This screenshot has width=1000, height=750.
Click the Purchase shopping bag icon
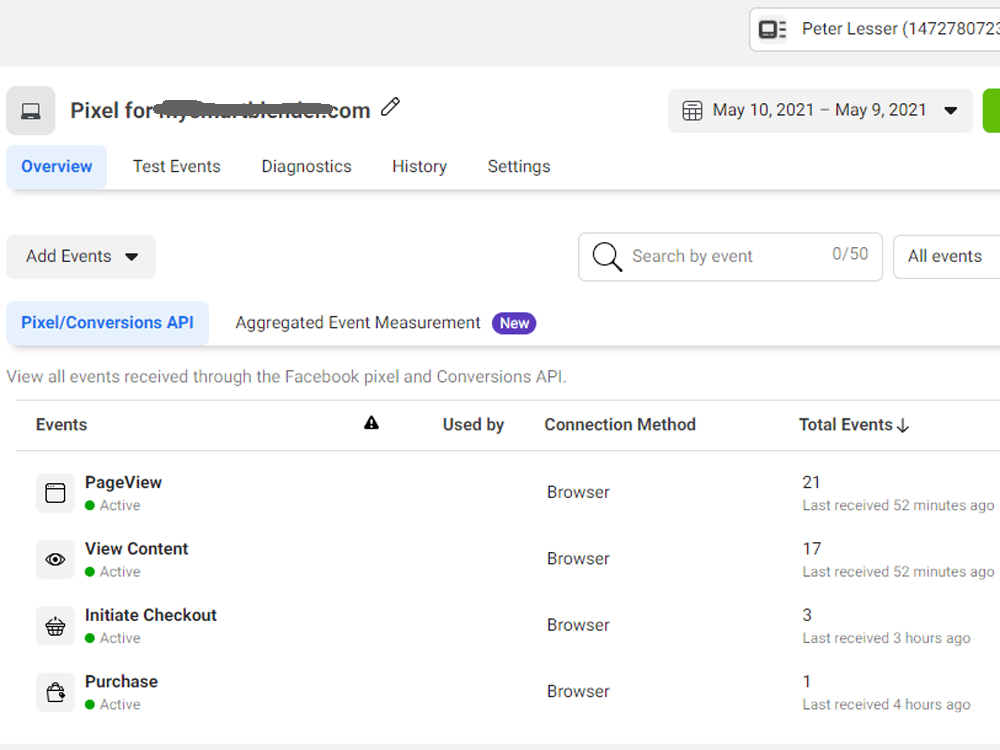55,692
